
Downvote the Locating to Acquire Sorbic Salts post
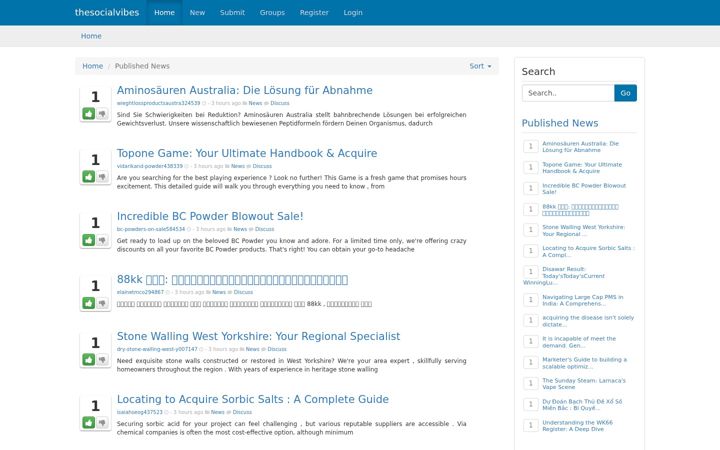coord(102,422)
